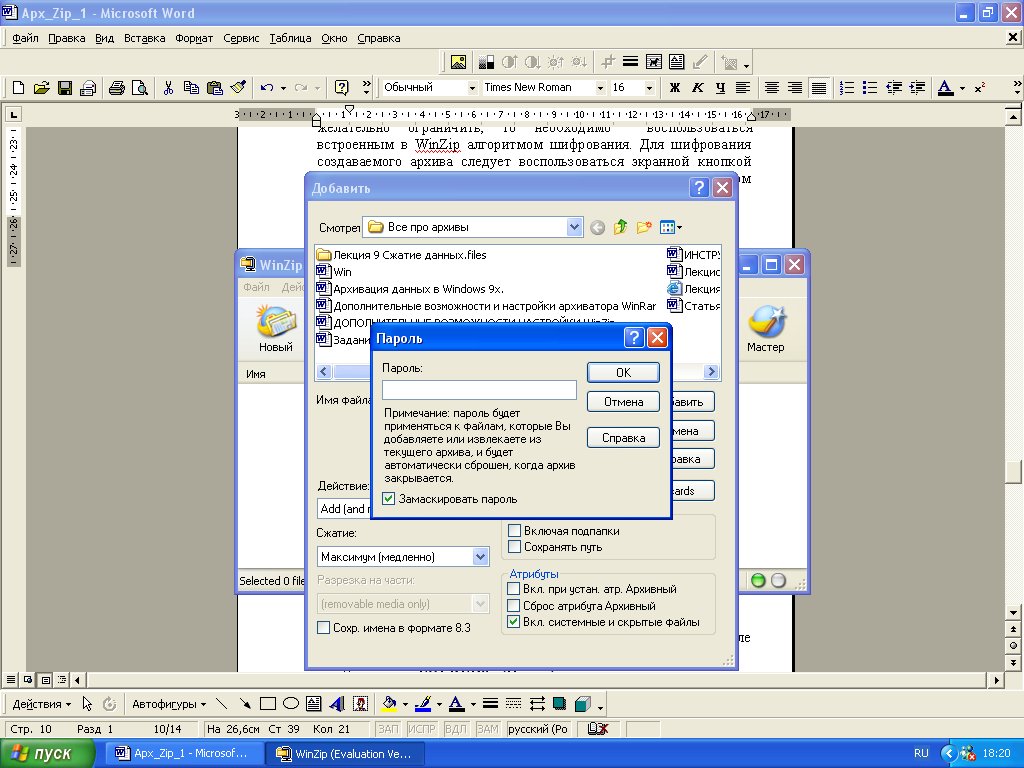Uncheck Вкл. системные и скрытые файлы
1024x768 pixels.
[514, 622]
